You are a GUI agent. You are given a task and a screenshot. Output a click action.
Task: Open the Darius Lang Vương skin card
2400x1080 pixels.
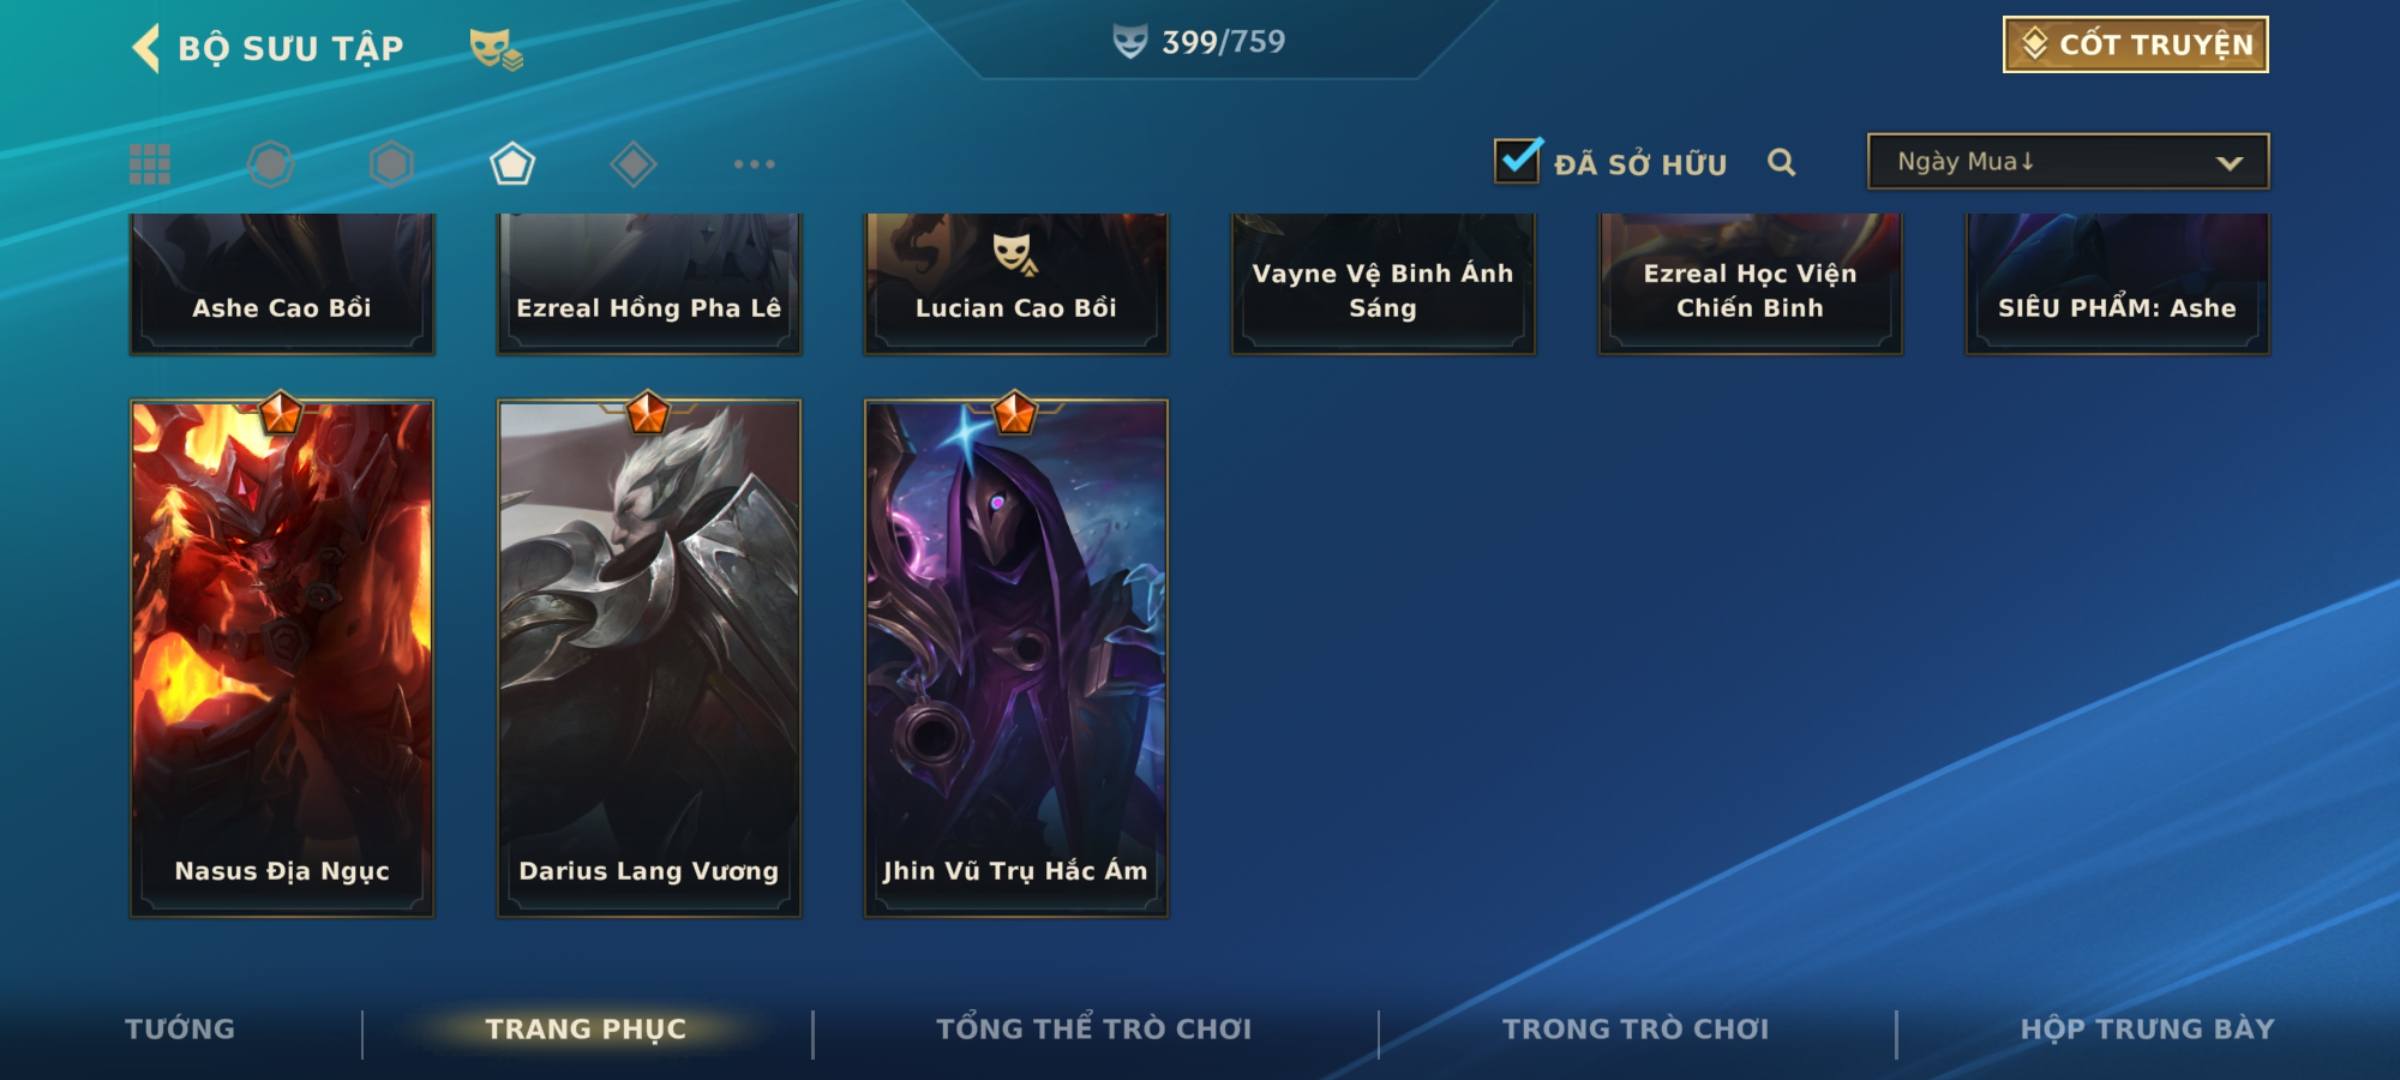649,658
